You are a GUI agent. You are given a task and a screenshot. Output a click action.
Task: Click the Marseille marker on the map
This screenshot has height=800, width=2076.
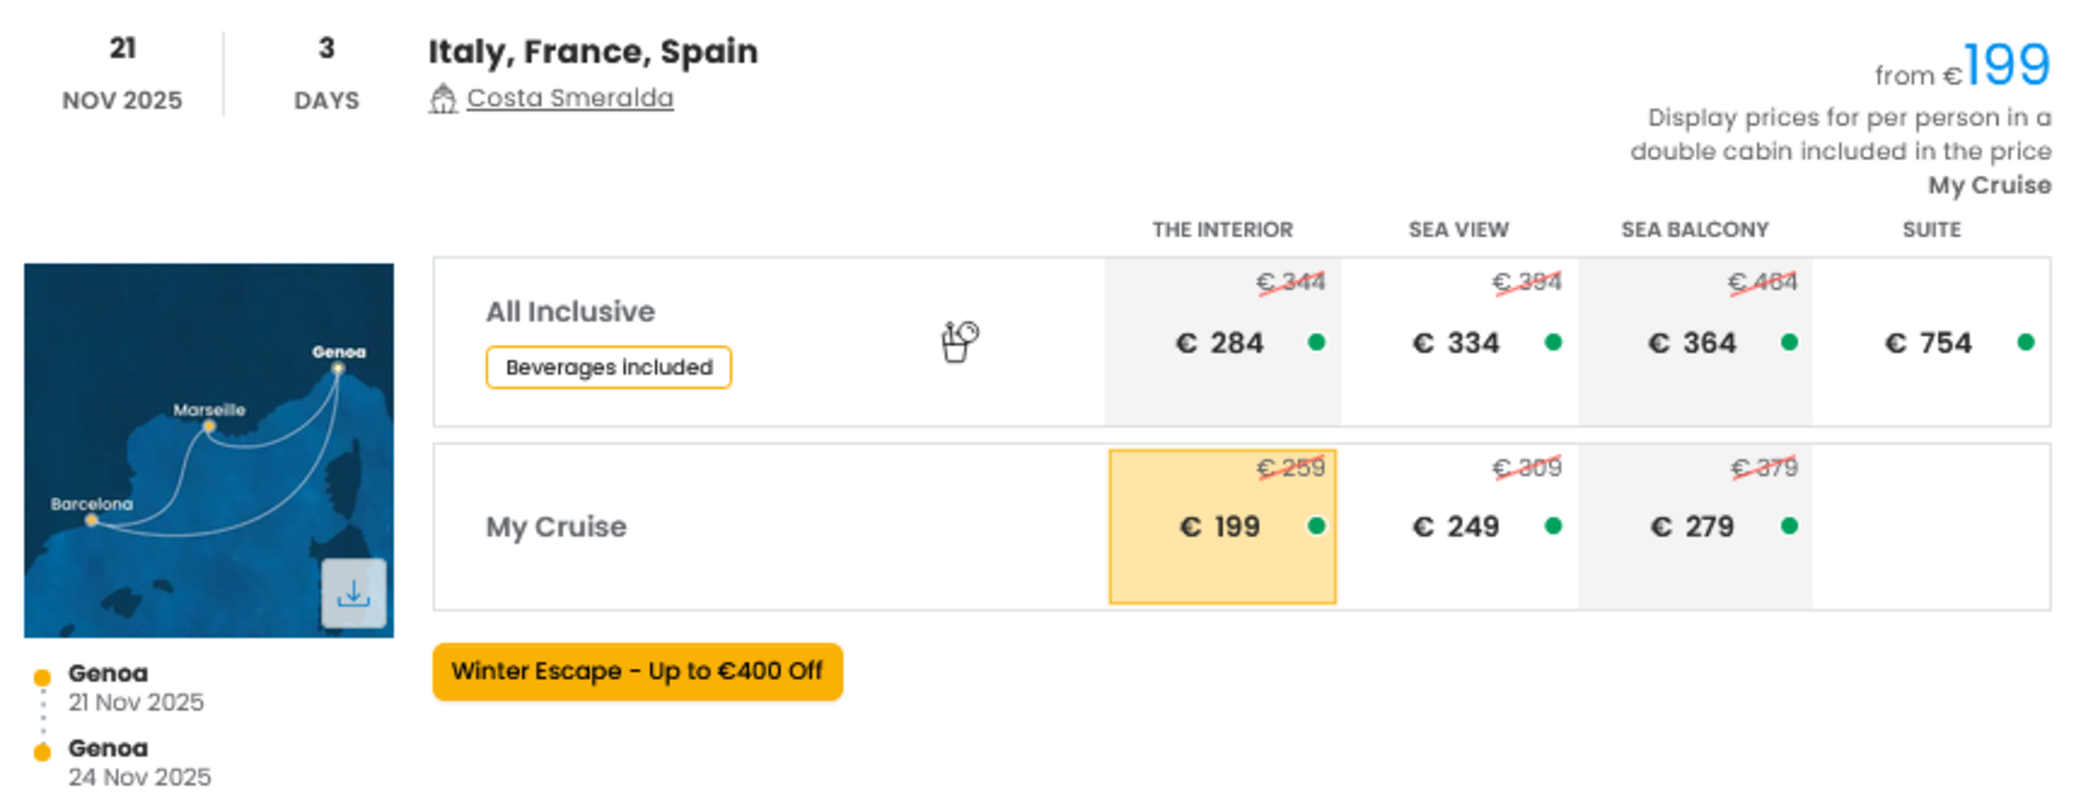(209, 426)
